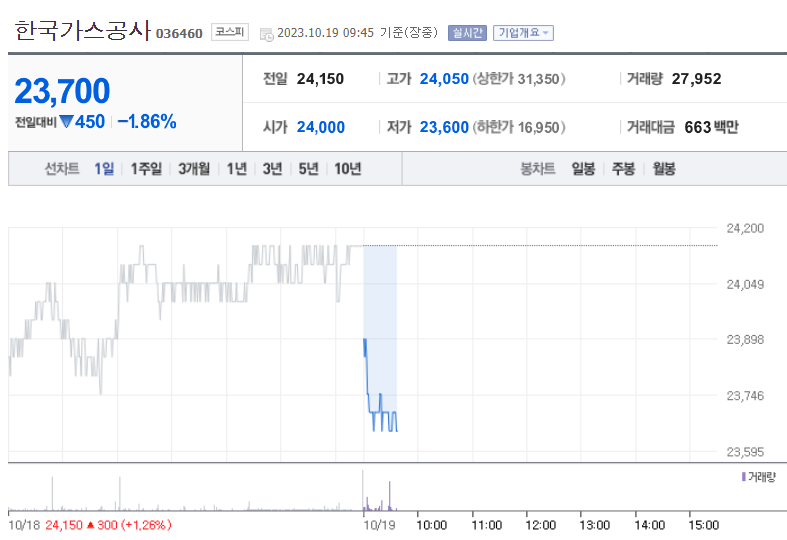The width and height of the screenshot is (787, 540).
Task: Click the 24,200 y-axis label
Action: 745,228
